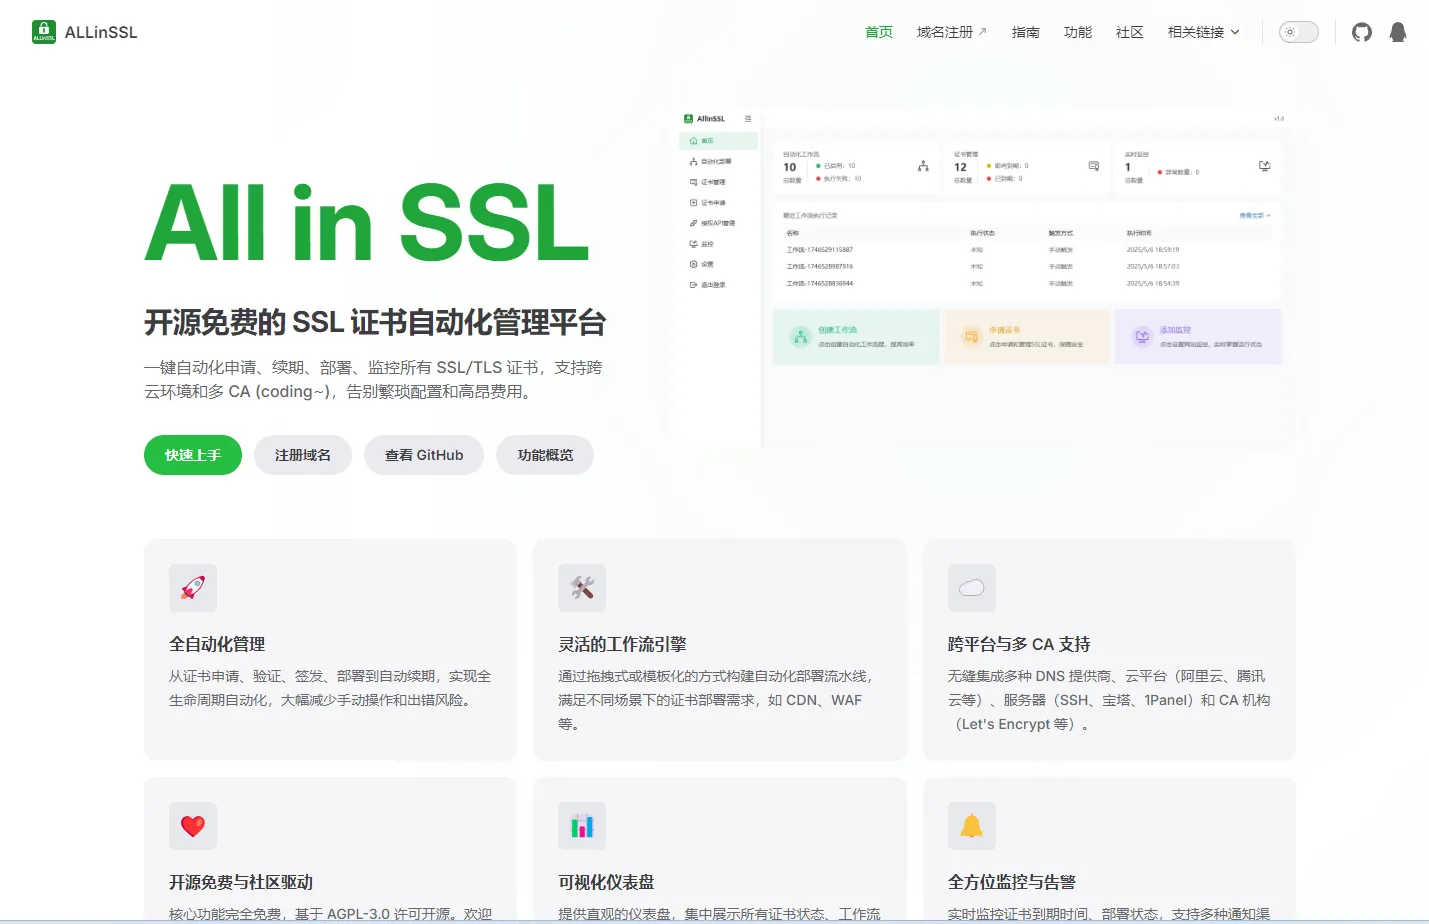The width and height of the screenshot is (1429, 924).
Task: Open the 功能 navigation item
Action: click(1078, 32)
